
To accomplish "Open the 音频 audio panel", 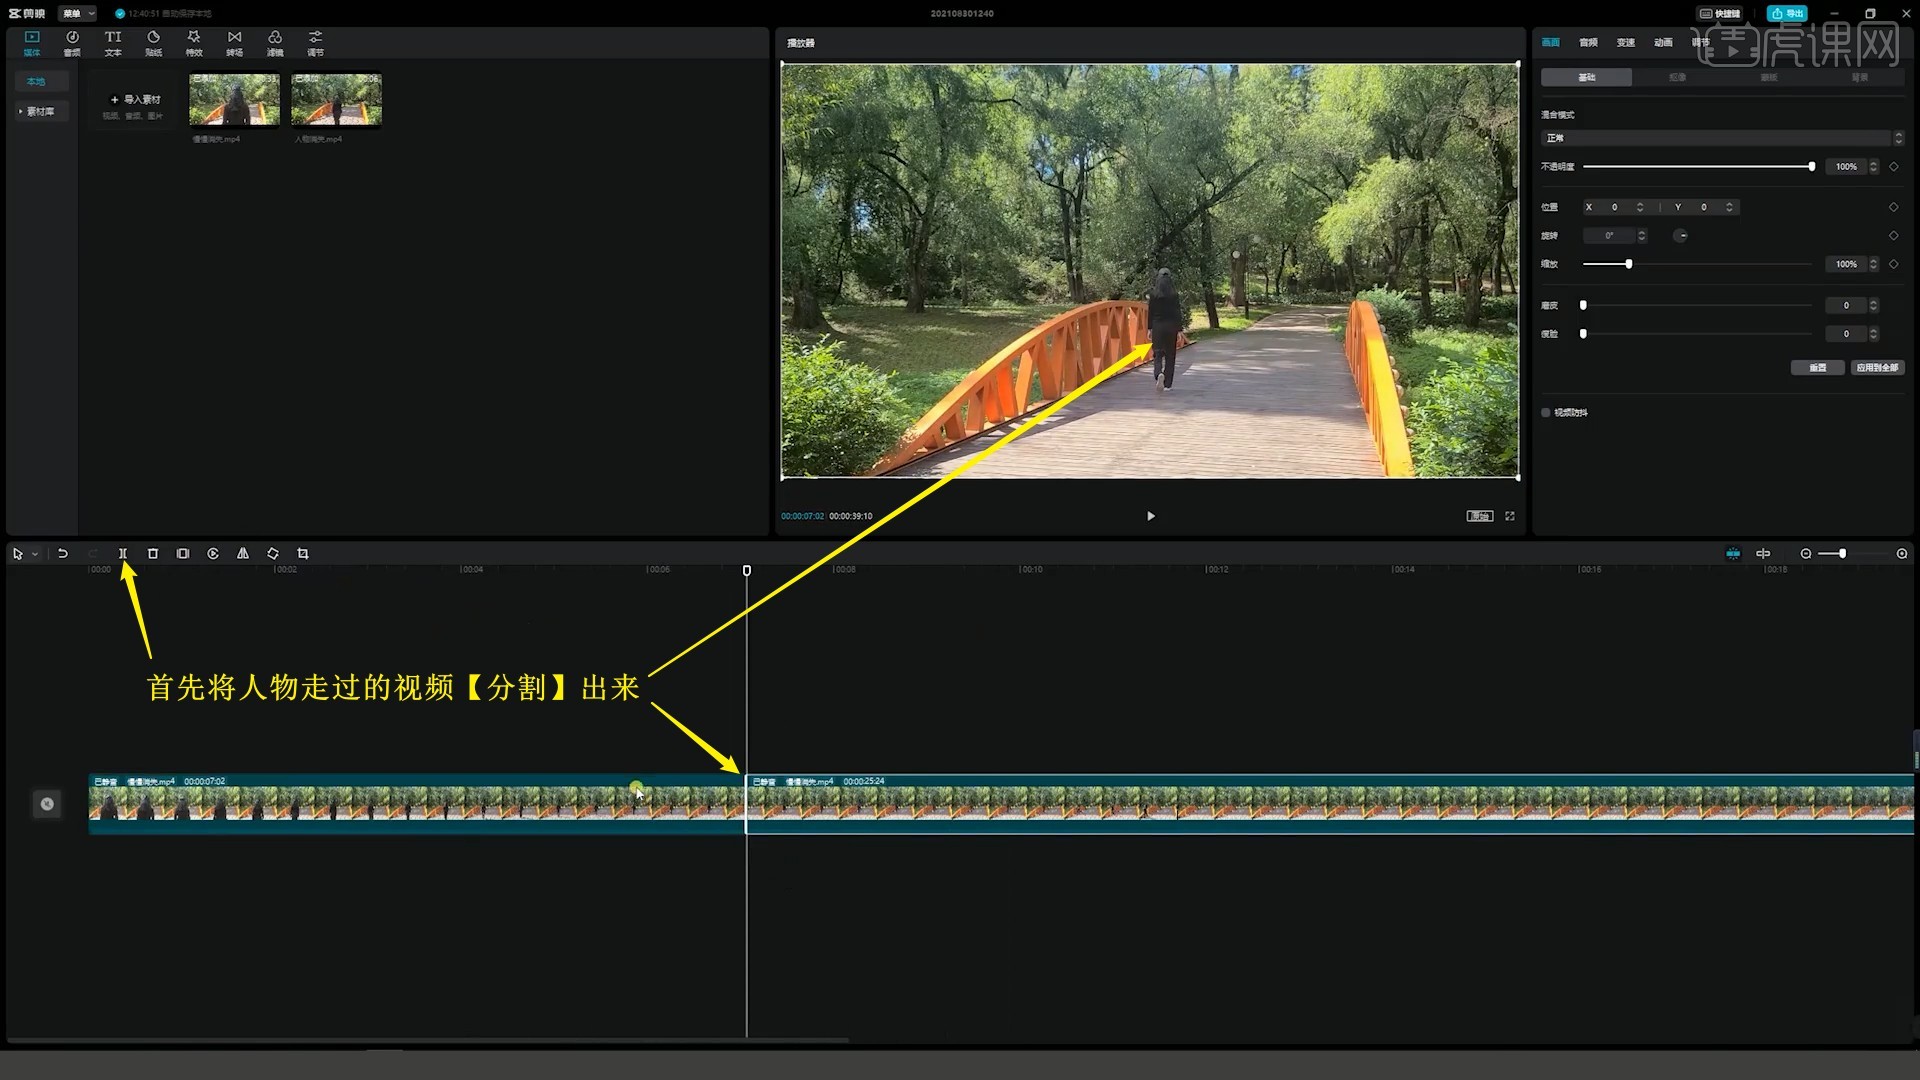I will click(72, 43).
